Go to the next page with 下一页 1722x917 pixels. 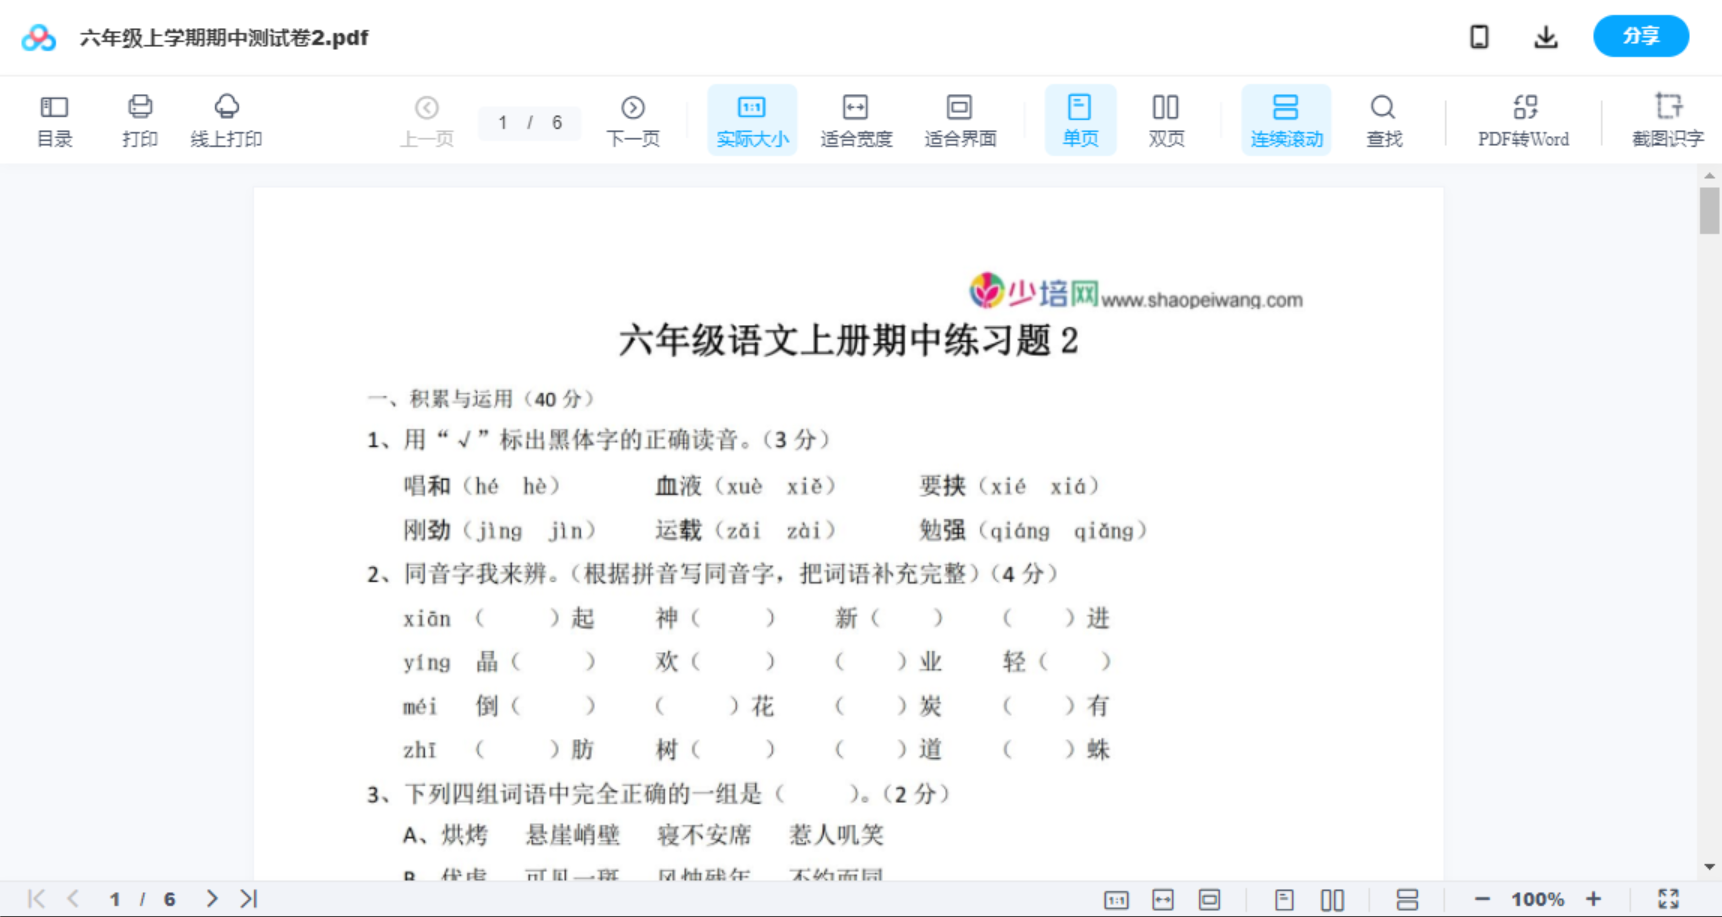pos(633,120)
